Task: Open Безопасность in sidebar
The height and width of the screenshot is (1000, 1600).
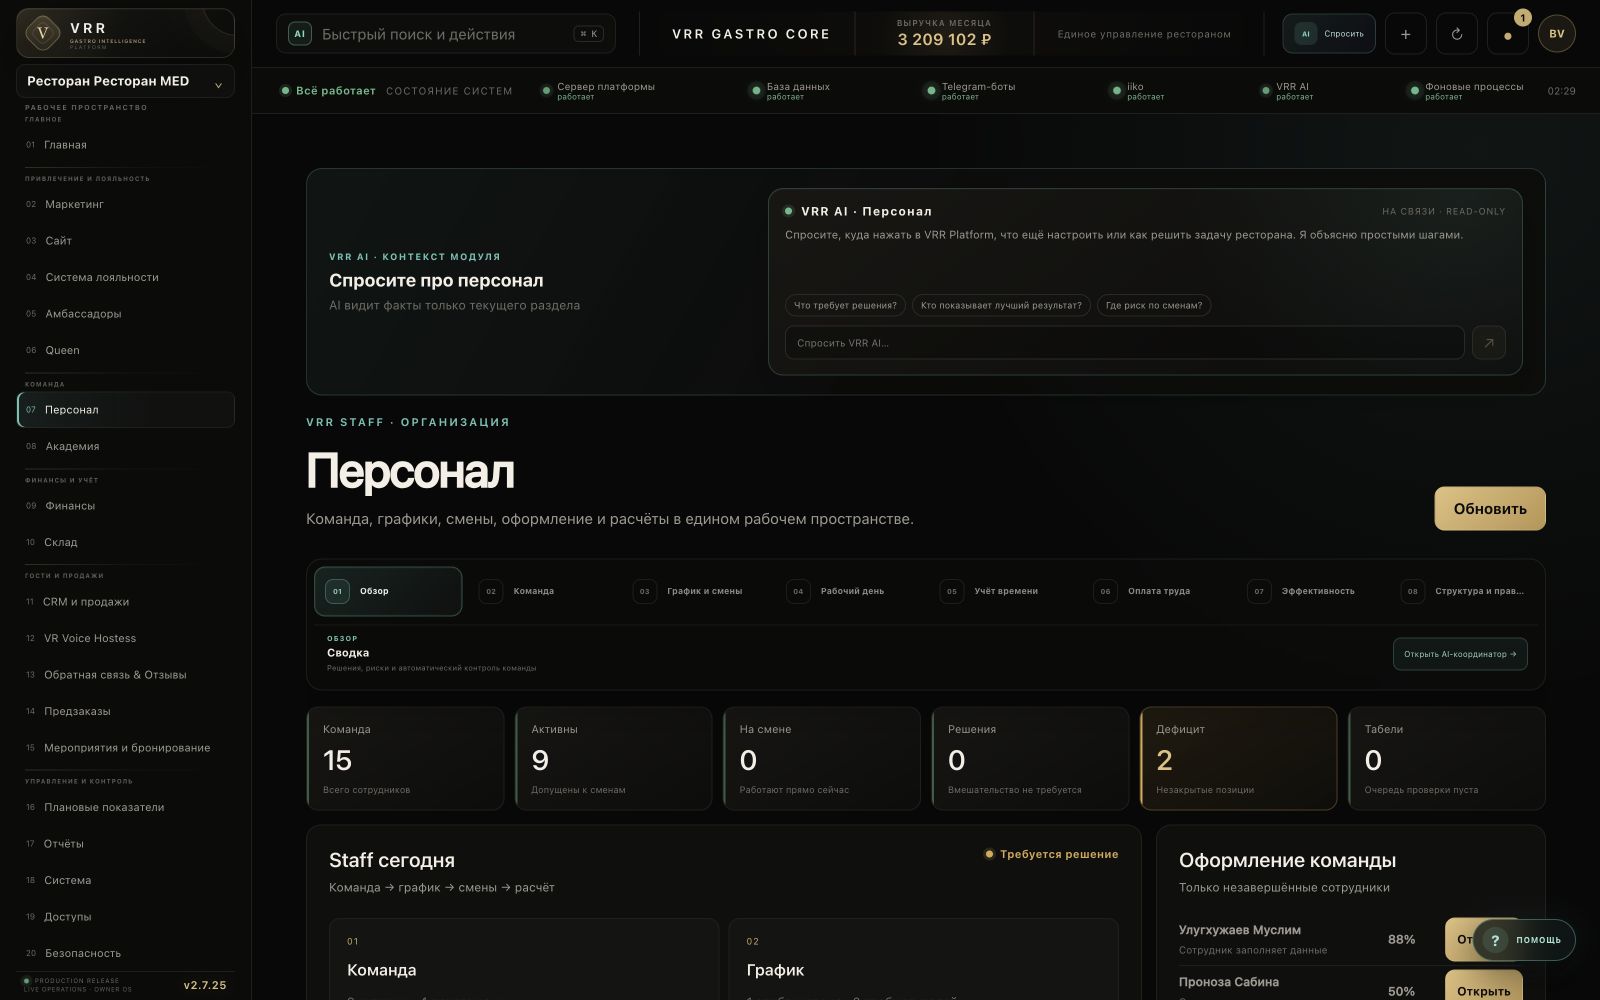Action: point(126,953)
